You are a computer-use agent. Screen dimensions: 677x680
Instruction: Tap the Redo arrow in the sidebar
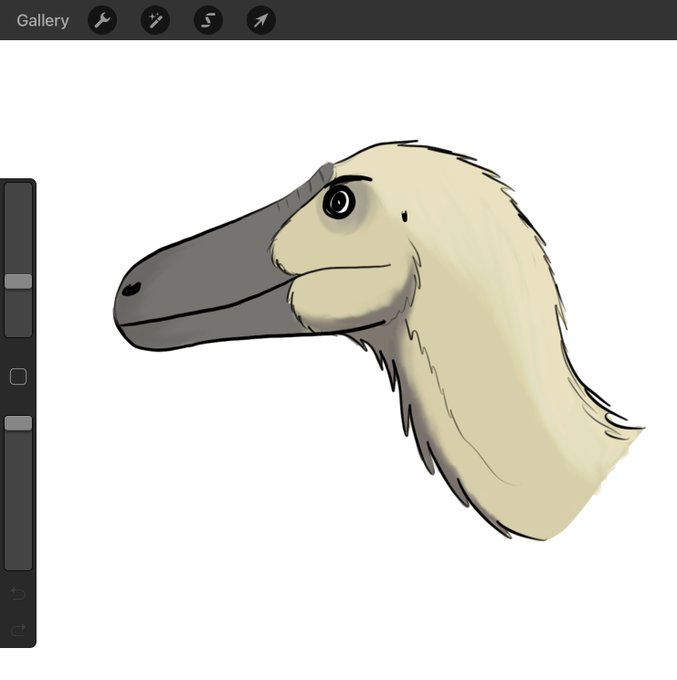coord(18,630)
